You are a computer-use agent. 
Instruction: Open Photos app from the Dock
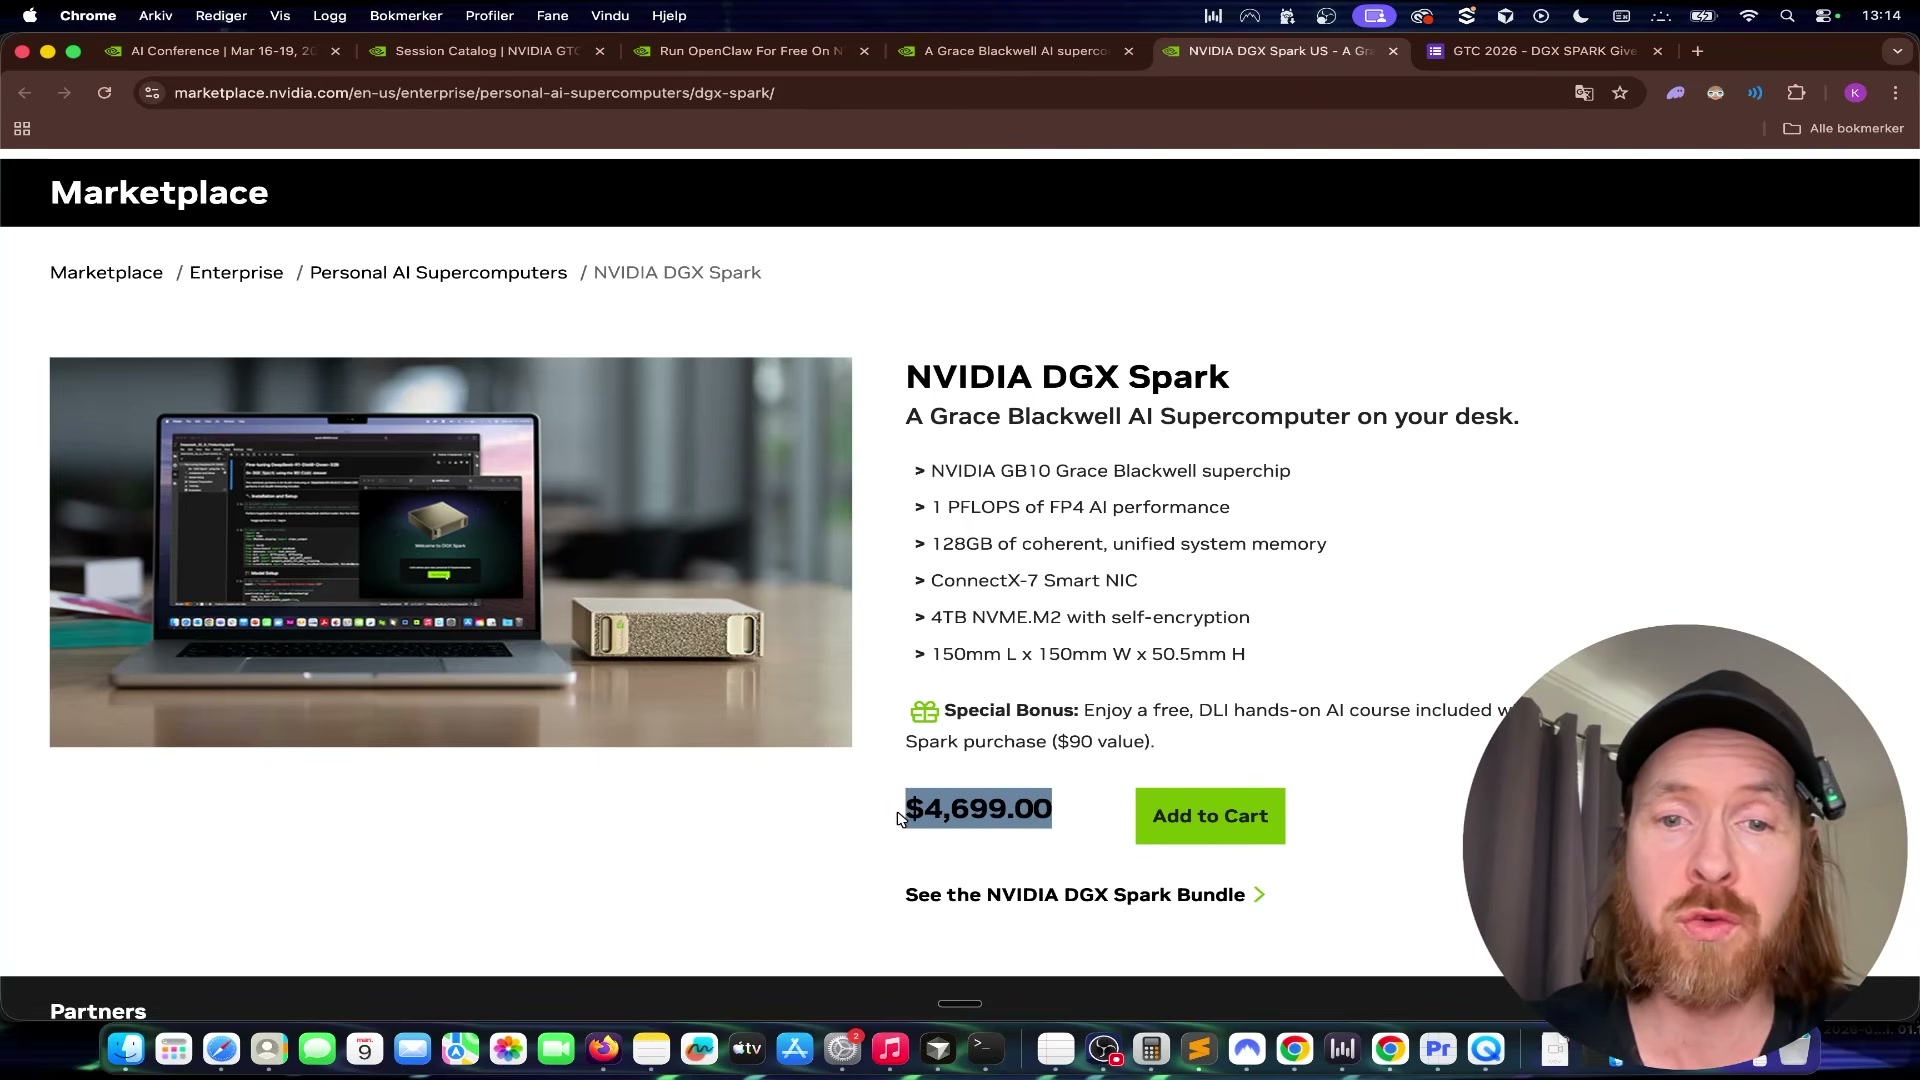[508, 1049]
